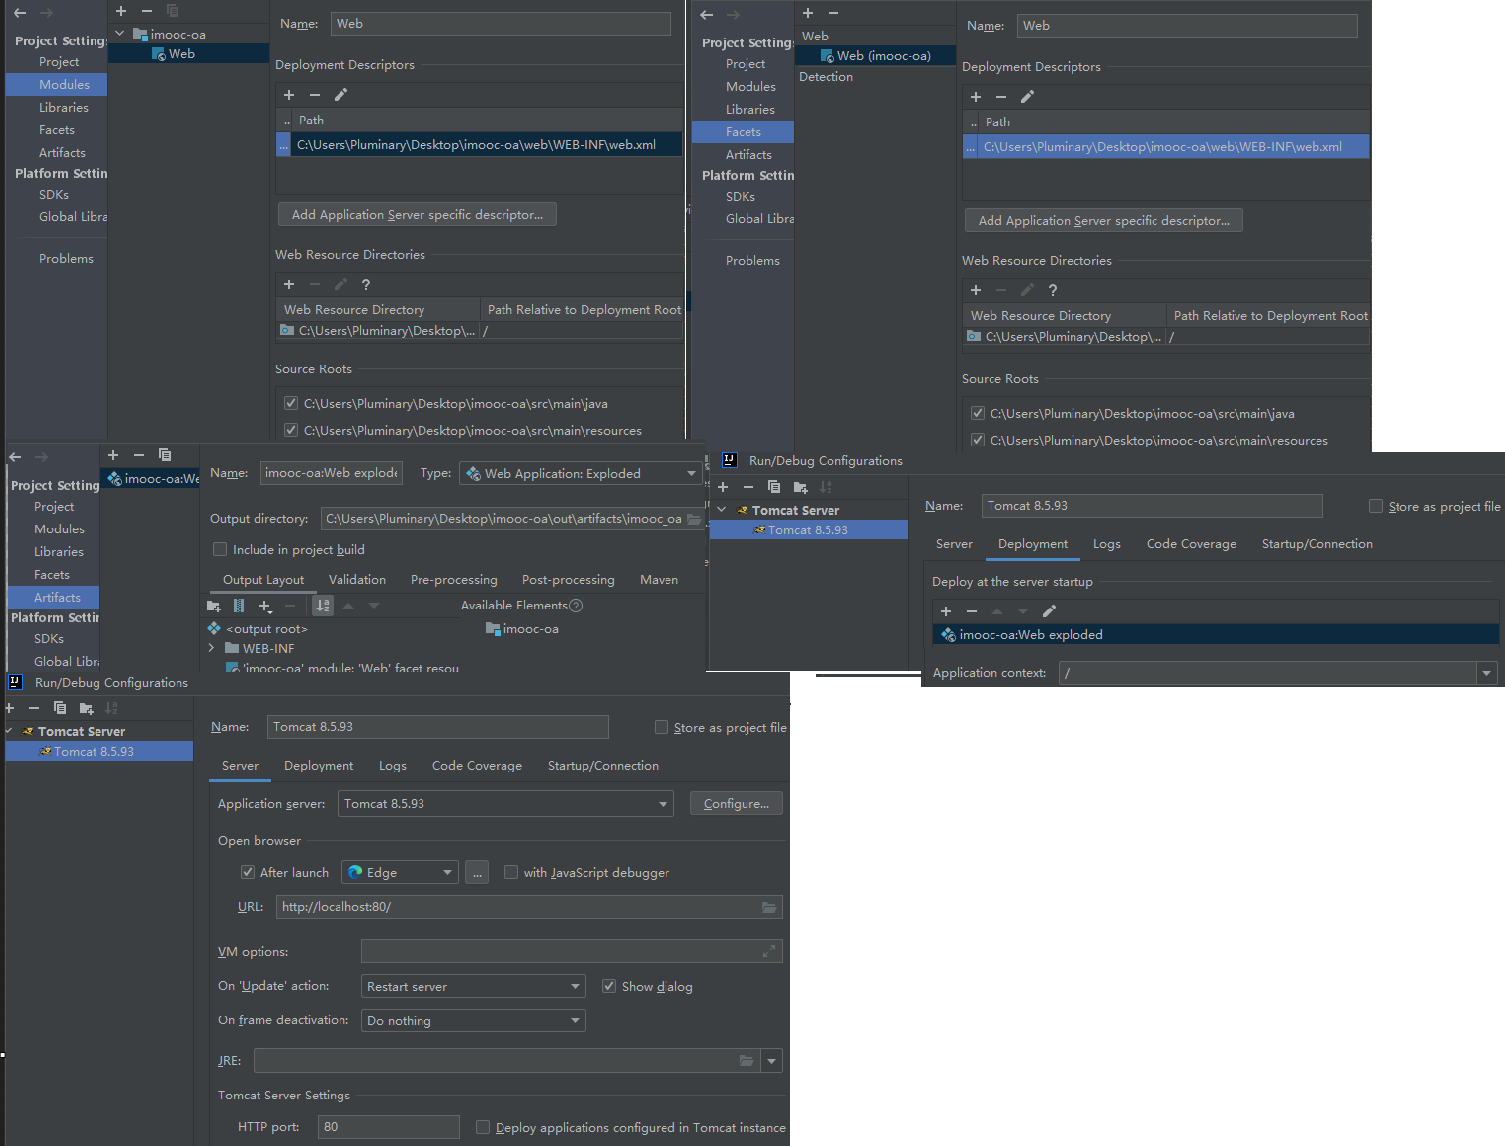Collapse imooc-oa module node in Modules pane
This screenshot has height=1146, width=1505.
[x=120, y=34]
